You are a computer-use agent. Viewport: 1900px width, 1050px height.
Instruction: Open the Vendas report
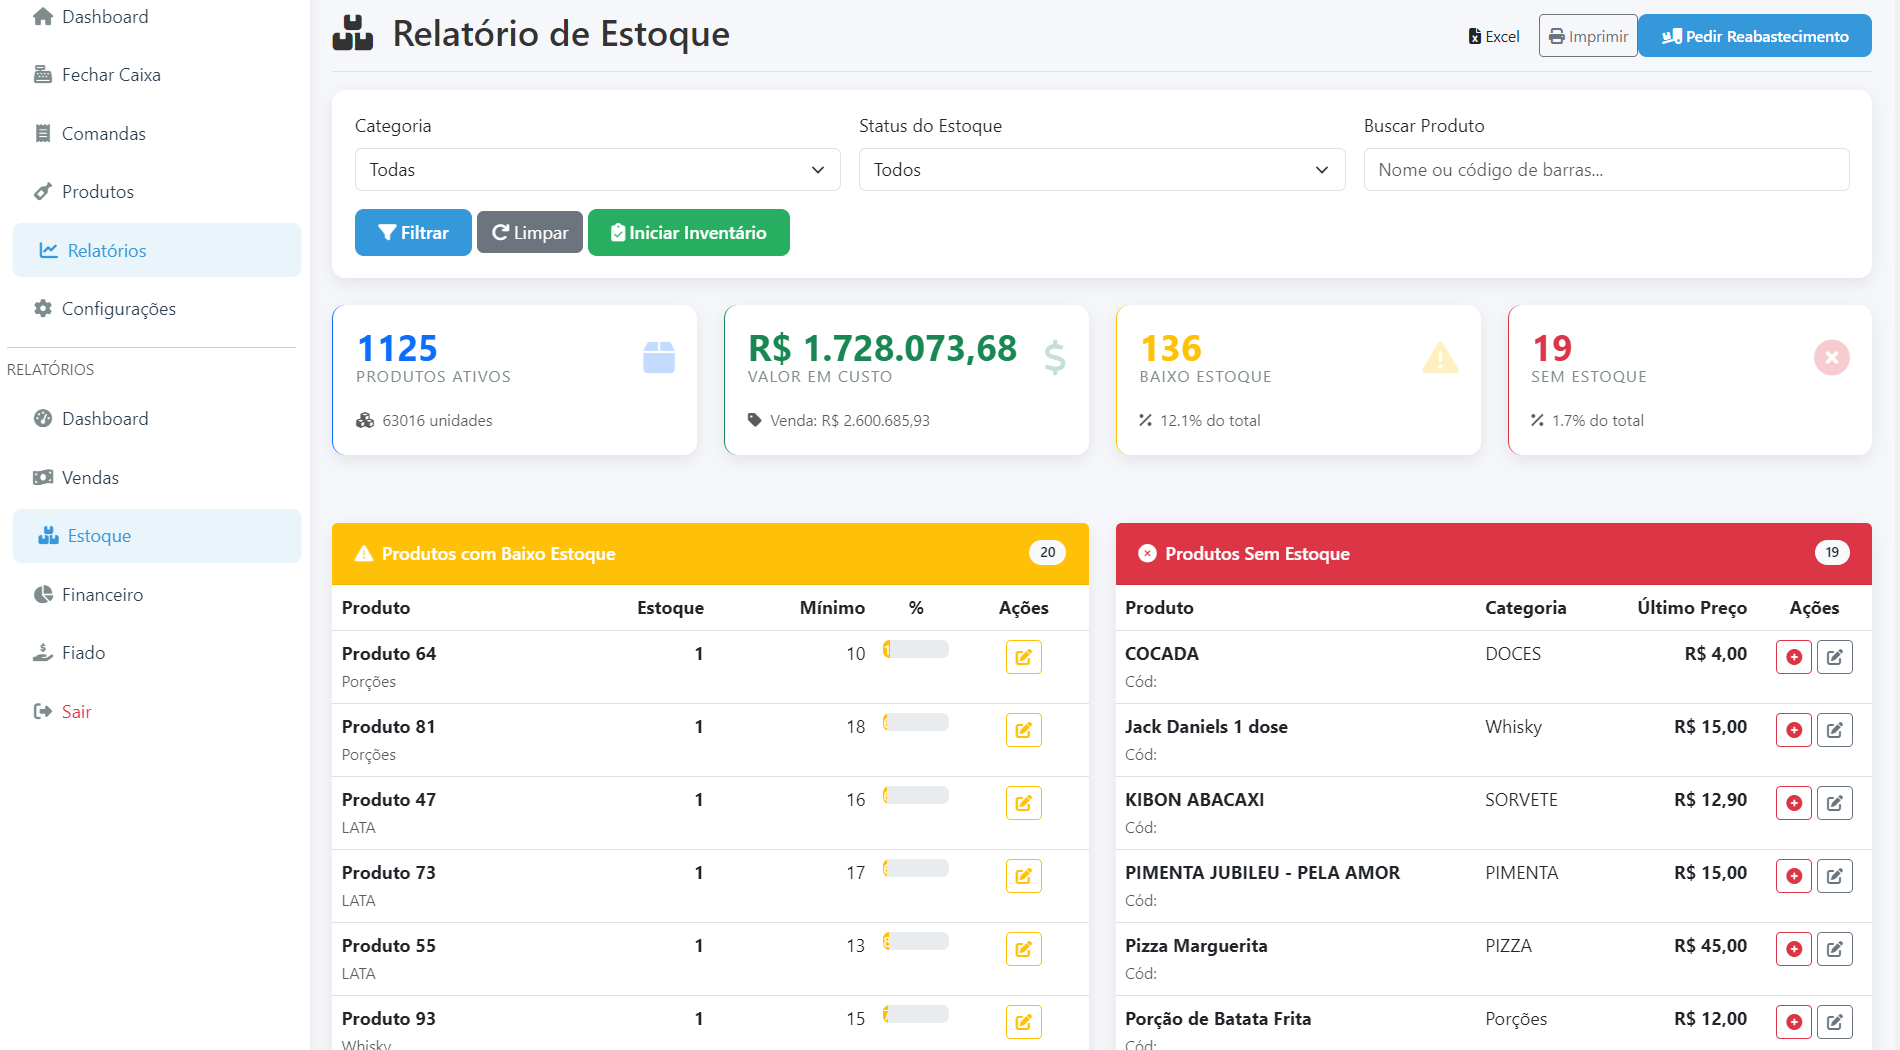pyautogui.click(x=90, y=478)
